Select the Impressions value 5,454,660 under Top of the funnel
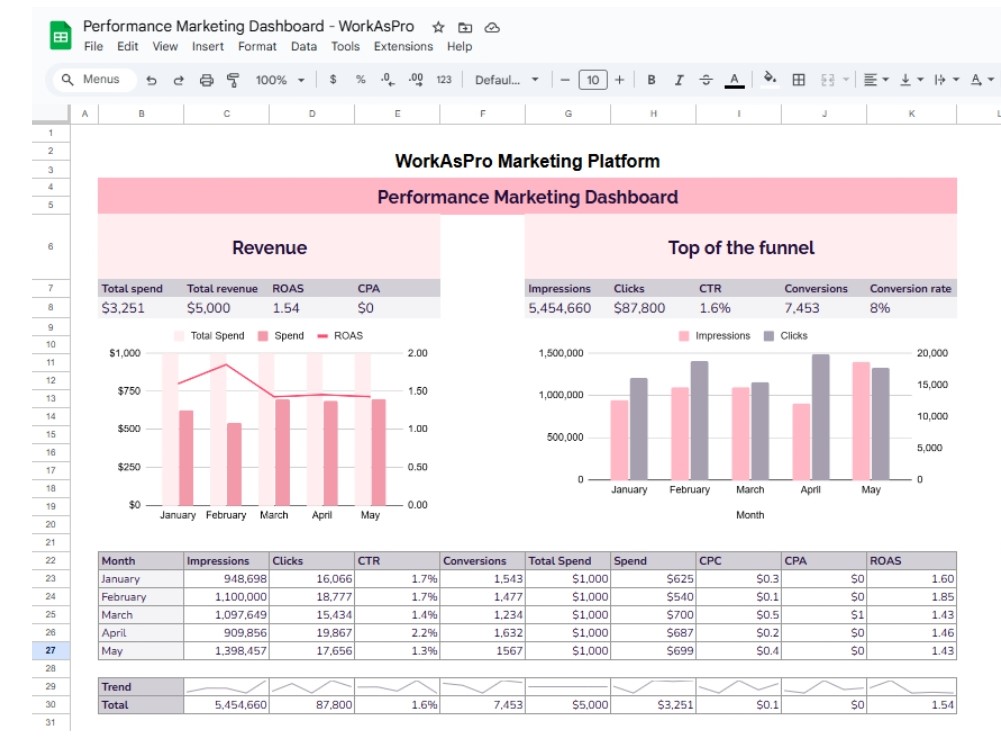The height and width of the screenshot is (738, 1001). click(568, 308)
